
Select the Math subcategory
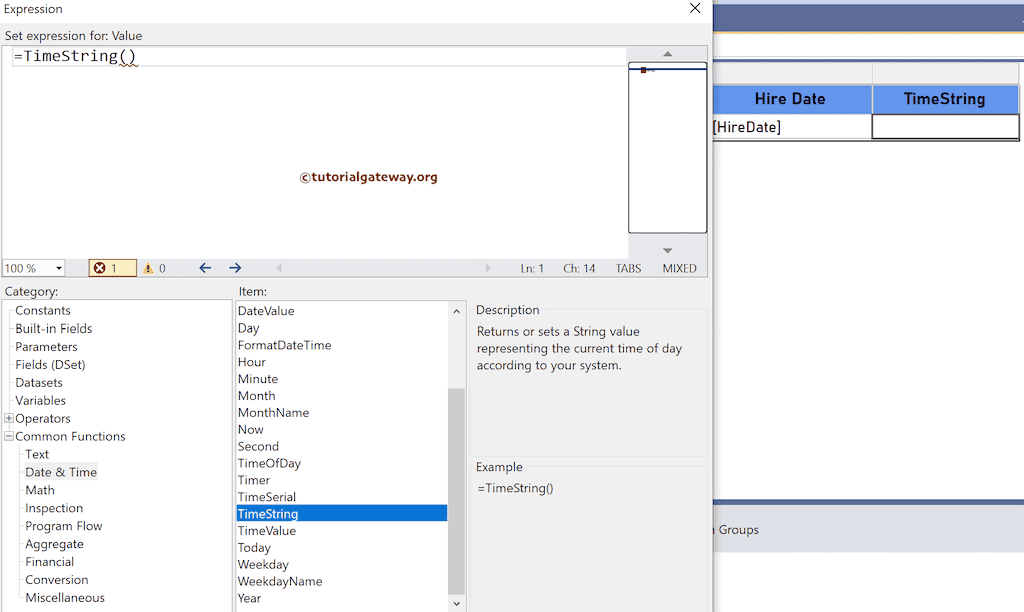pos(40,490)
